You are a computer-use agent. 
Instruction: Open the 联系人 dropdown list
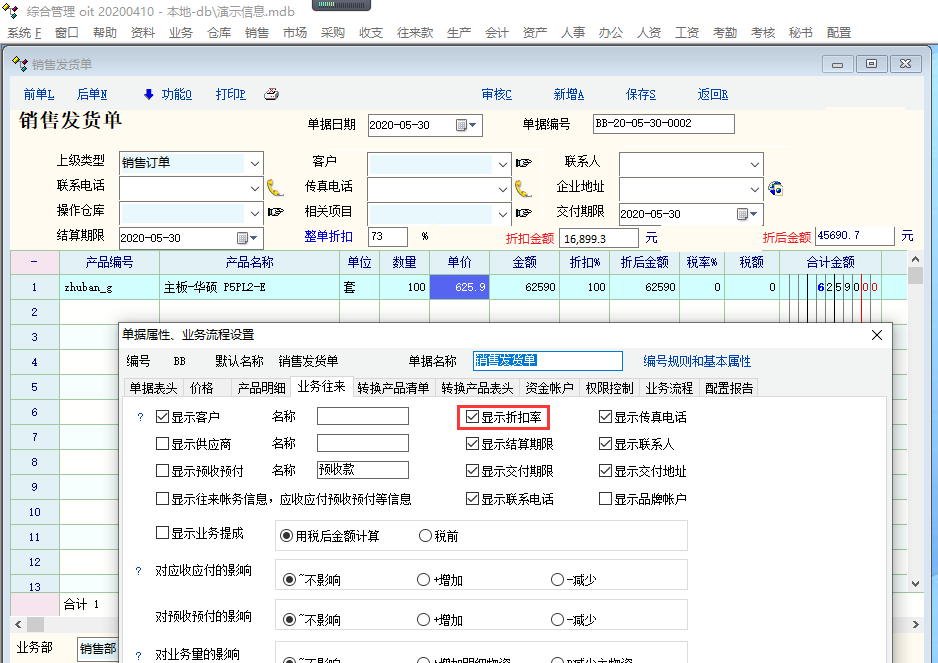[x=755, y=162]
